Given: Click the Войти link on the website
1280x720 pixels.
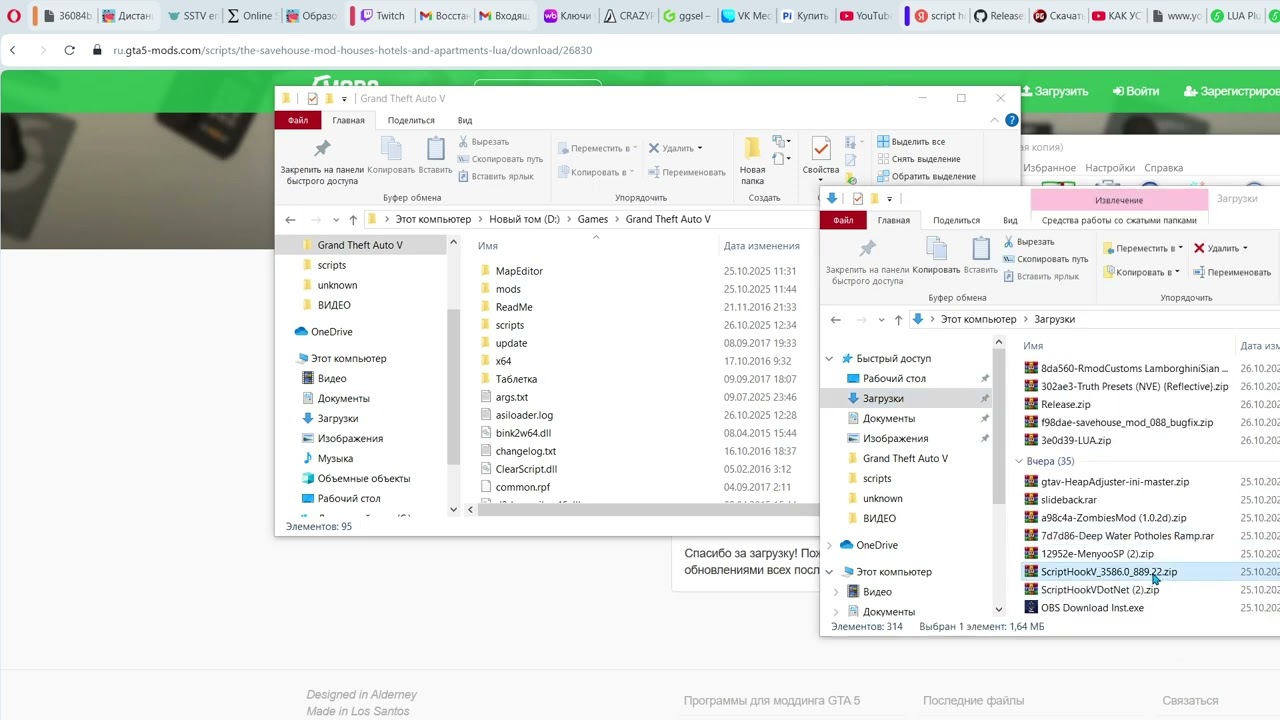Looking at the screenshot, I should (1134, 91).
